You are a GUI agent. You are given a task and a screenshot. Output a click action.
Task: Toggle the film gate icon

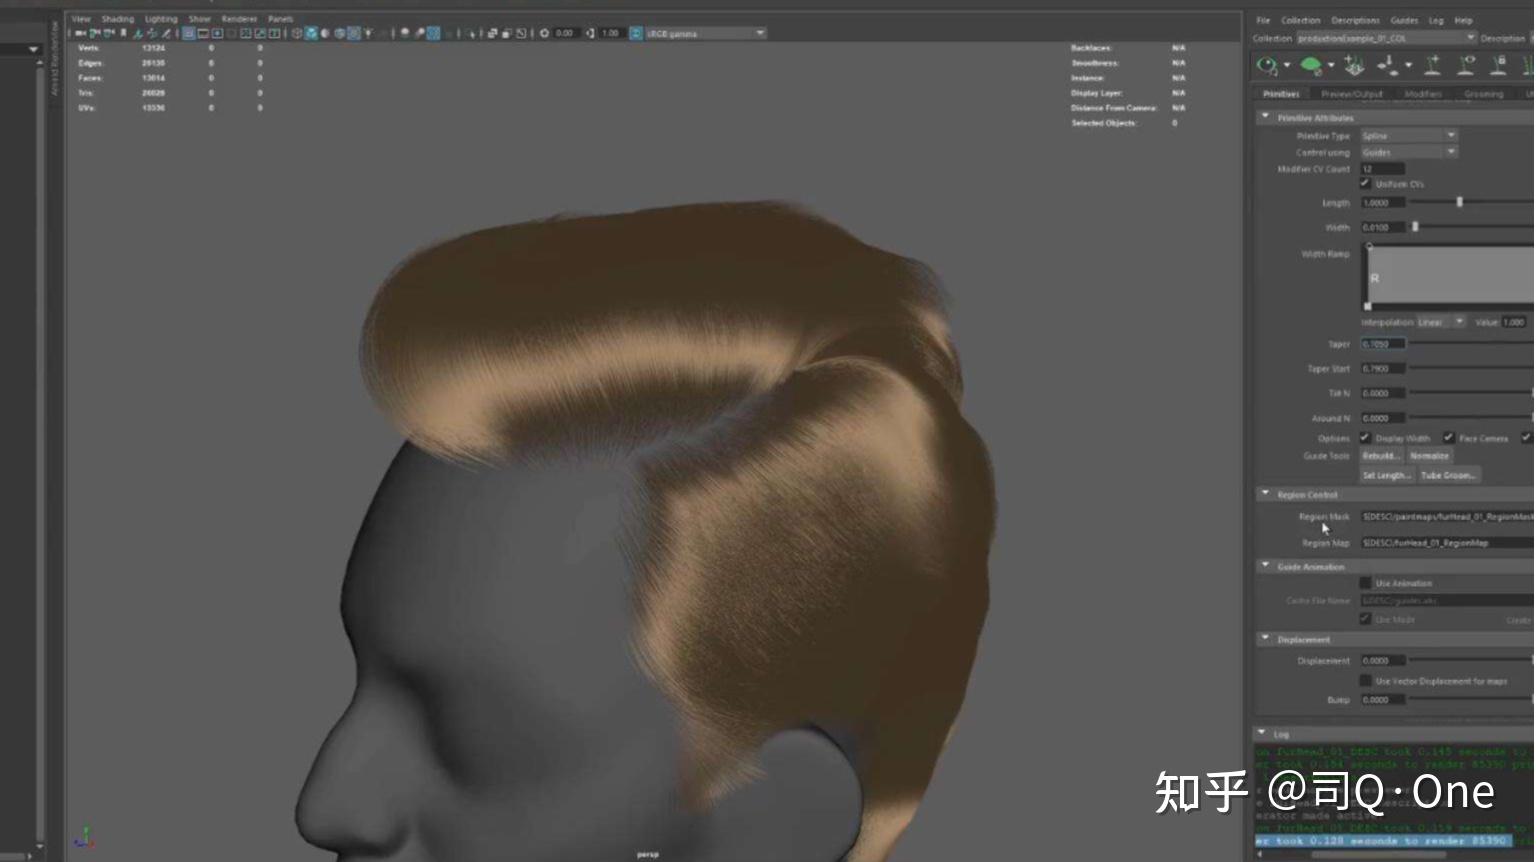coord(203,33)
